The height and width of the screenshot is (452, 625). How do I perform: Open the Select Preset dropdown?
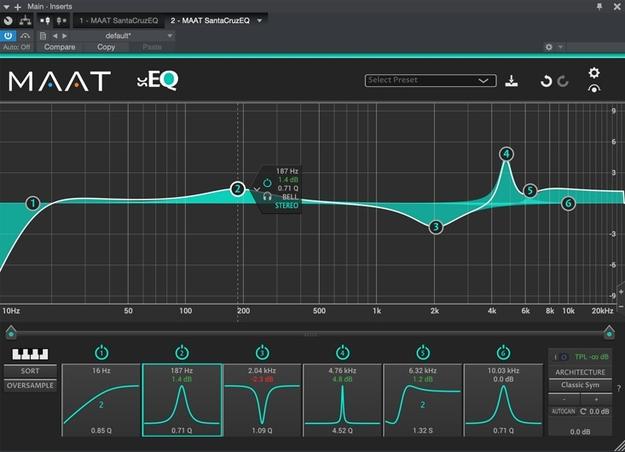(x=430, y=81)
